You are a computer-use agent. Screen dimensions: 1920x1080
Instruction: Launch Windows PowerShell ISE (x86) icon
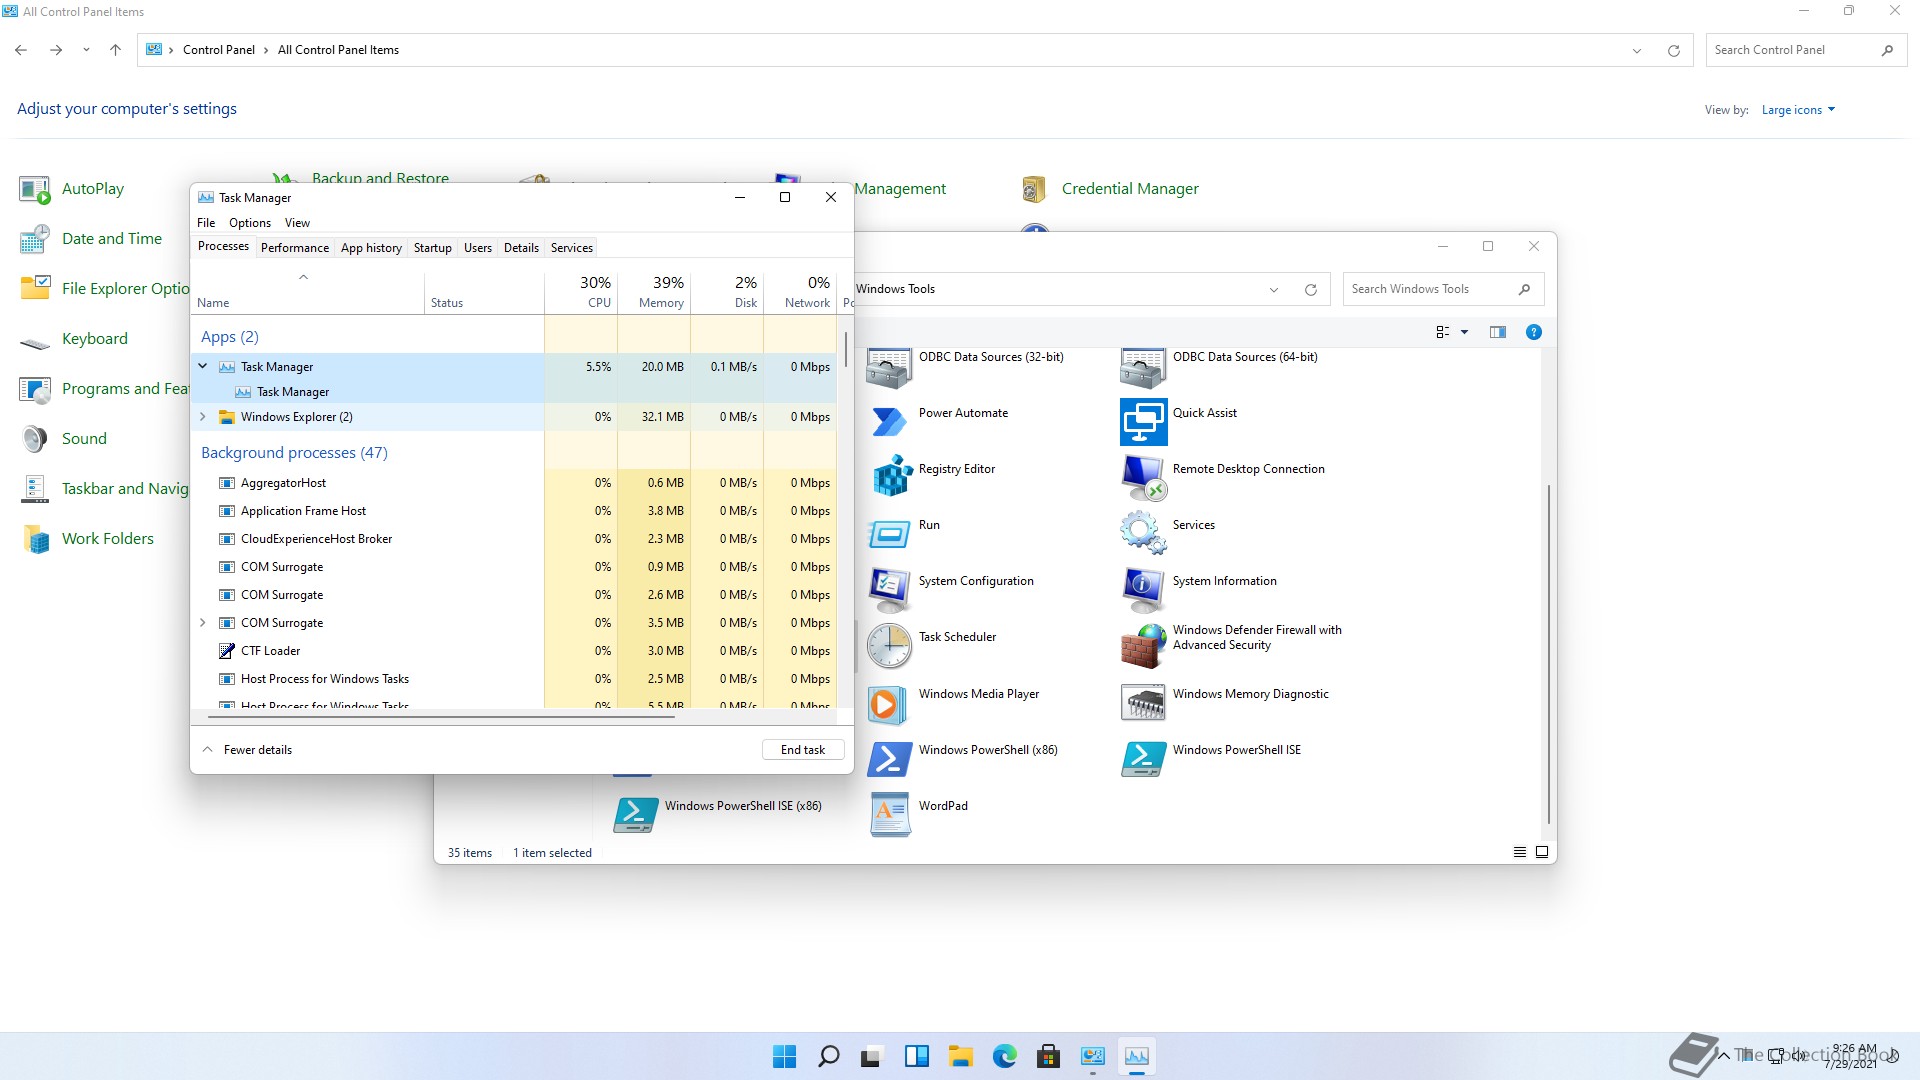pyautogui.click(x=635, y=815)
